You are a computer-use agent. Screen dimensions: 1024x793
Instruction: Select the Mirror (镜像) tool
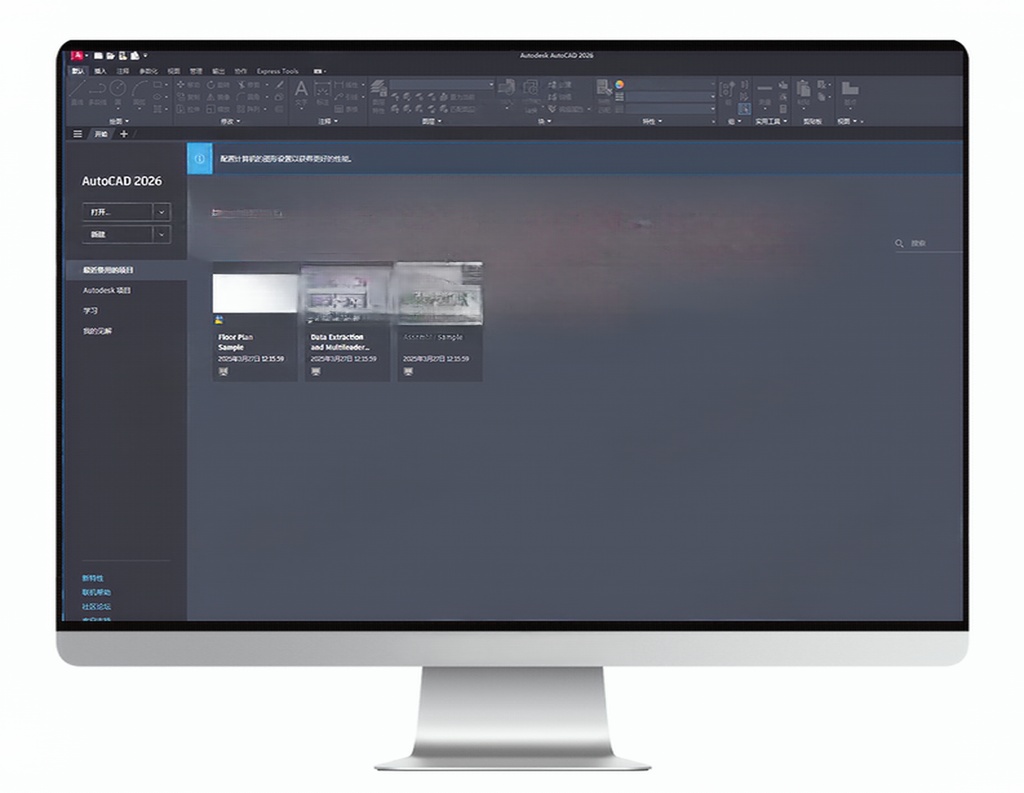(218, 97)
